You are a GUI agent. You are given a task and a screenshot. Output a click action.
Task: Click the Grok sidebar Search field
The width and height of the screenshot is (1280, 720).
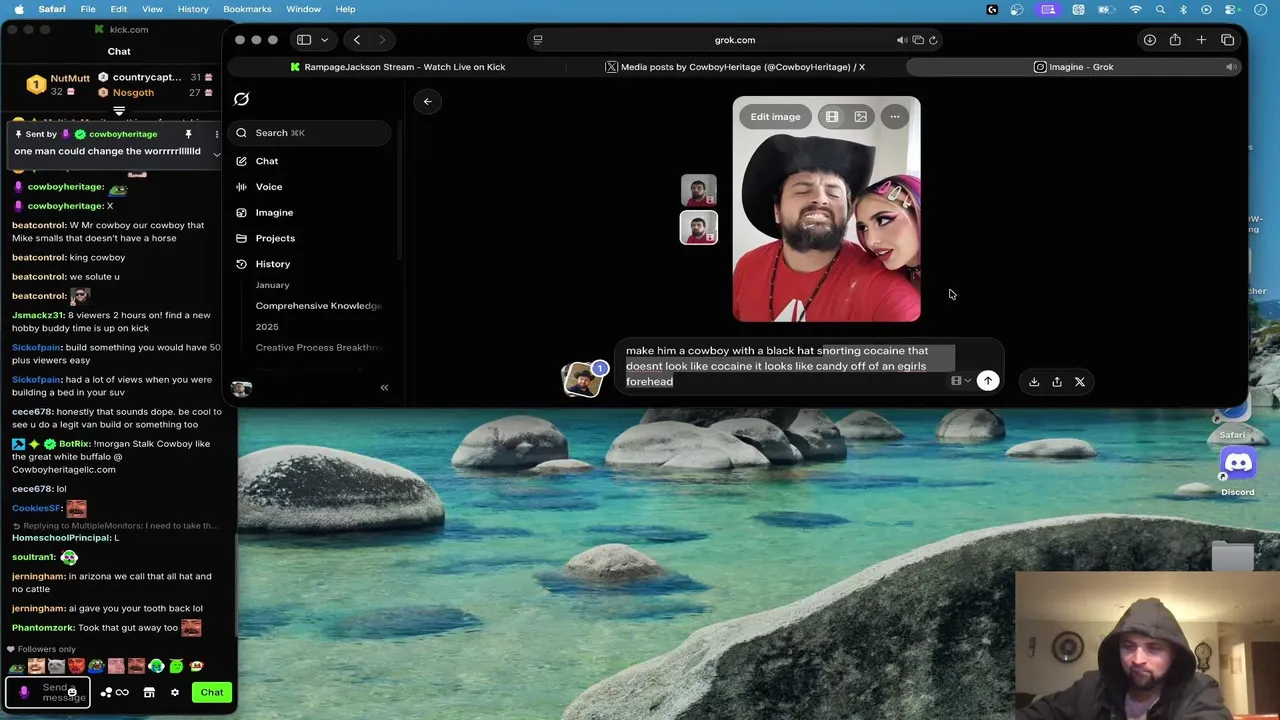(x=310, y=133)
